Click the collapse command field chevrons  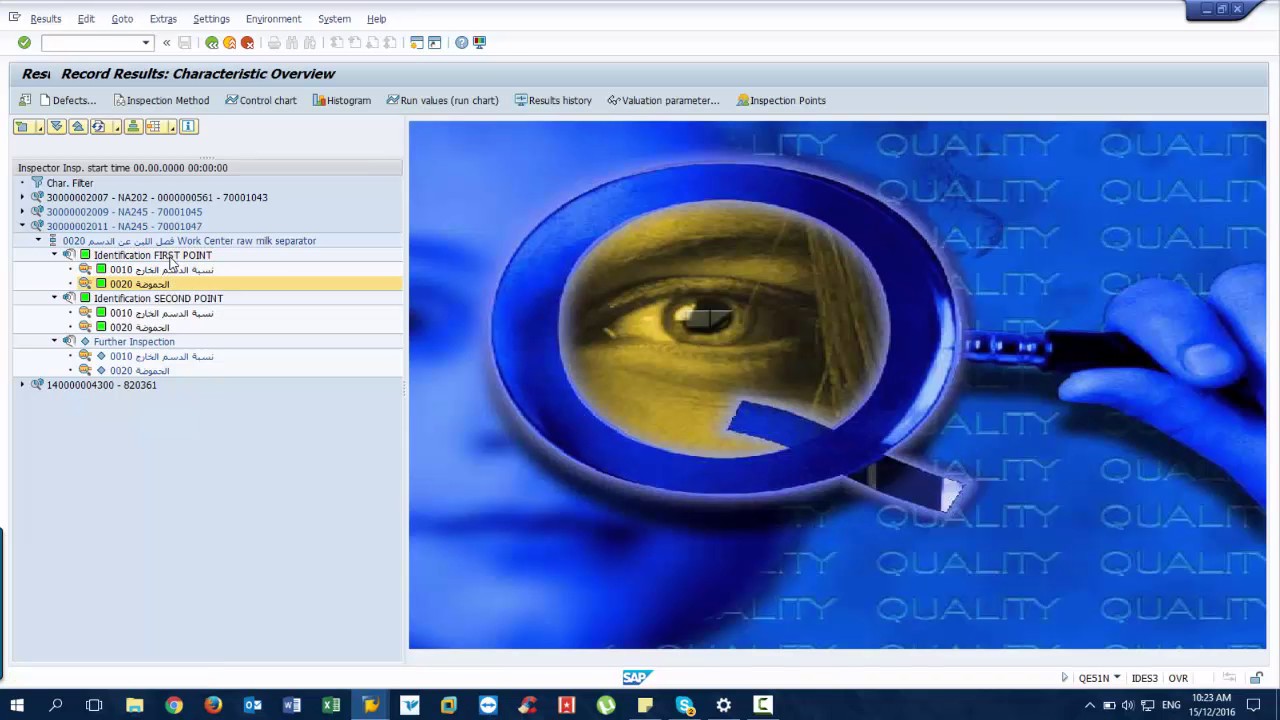167,43
